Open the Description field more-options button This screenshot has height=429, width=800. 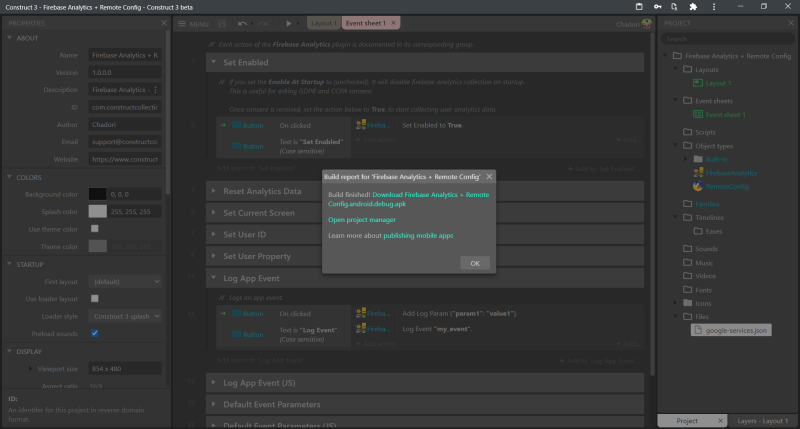156,90
